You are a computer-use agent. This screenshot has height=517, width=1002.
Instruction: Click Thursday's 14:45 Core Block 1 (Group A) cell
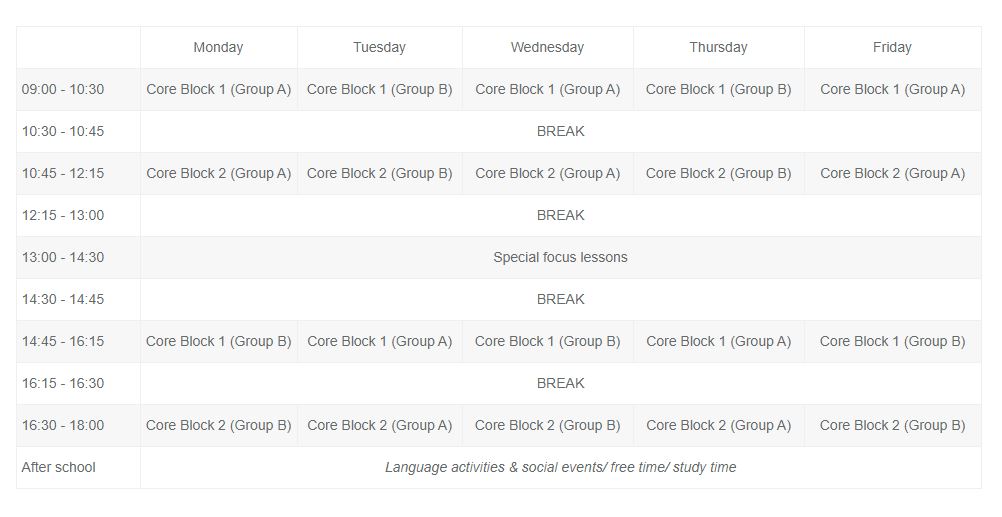[718, 341]
